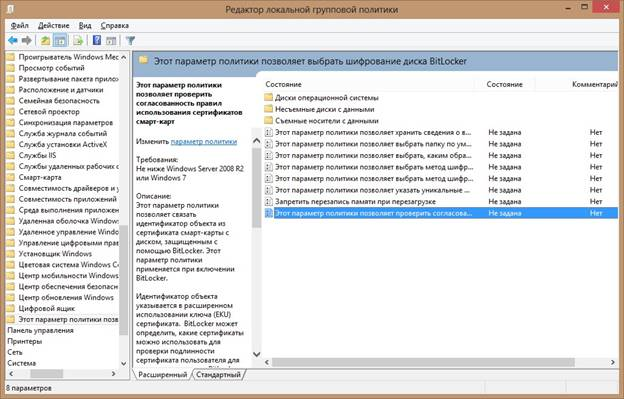Click the folder icon beside Просмотр событий
The width and height of the screenshot is (624, 399).
tap(11, 68)
